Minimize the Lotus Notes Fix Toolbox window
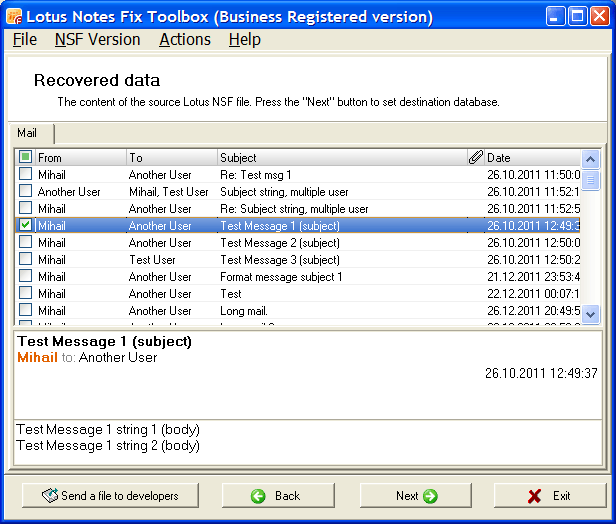The width and height of the screenshot is (616, 524). click(555, 16)
